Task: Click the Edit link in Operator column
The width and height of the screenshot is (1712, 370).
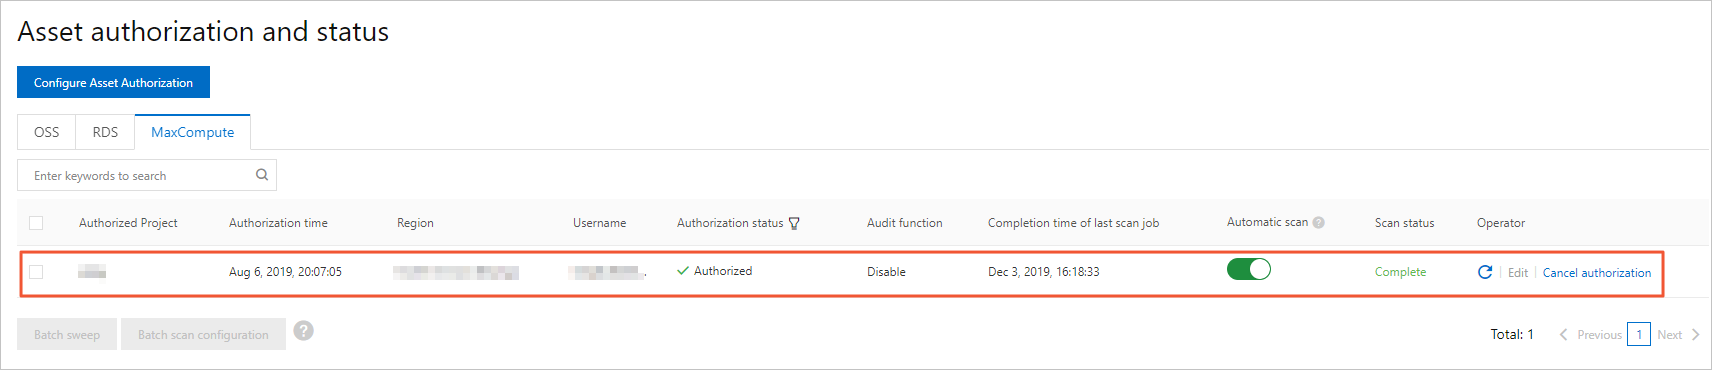Action: coord(1518,272)
